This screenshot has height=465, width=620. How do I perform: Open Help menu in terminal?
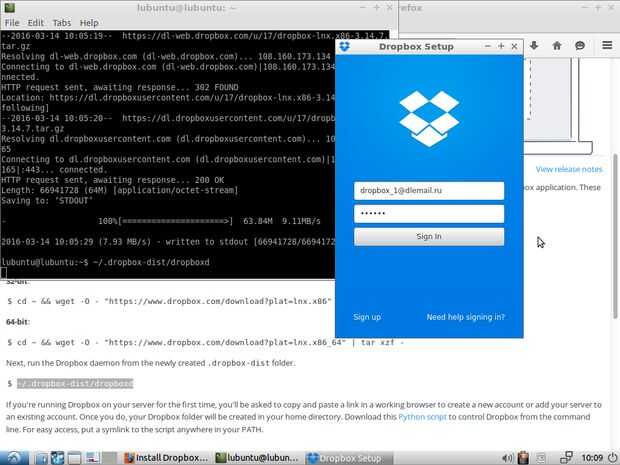[x=89, y=23]
